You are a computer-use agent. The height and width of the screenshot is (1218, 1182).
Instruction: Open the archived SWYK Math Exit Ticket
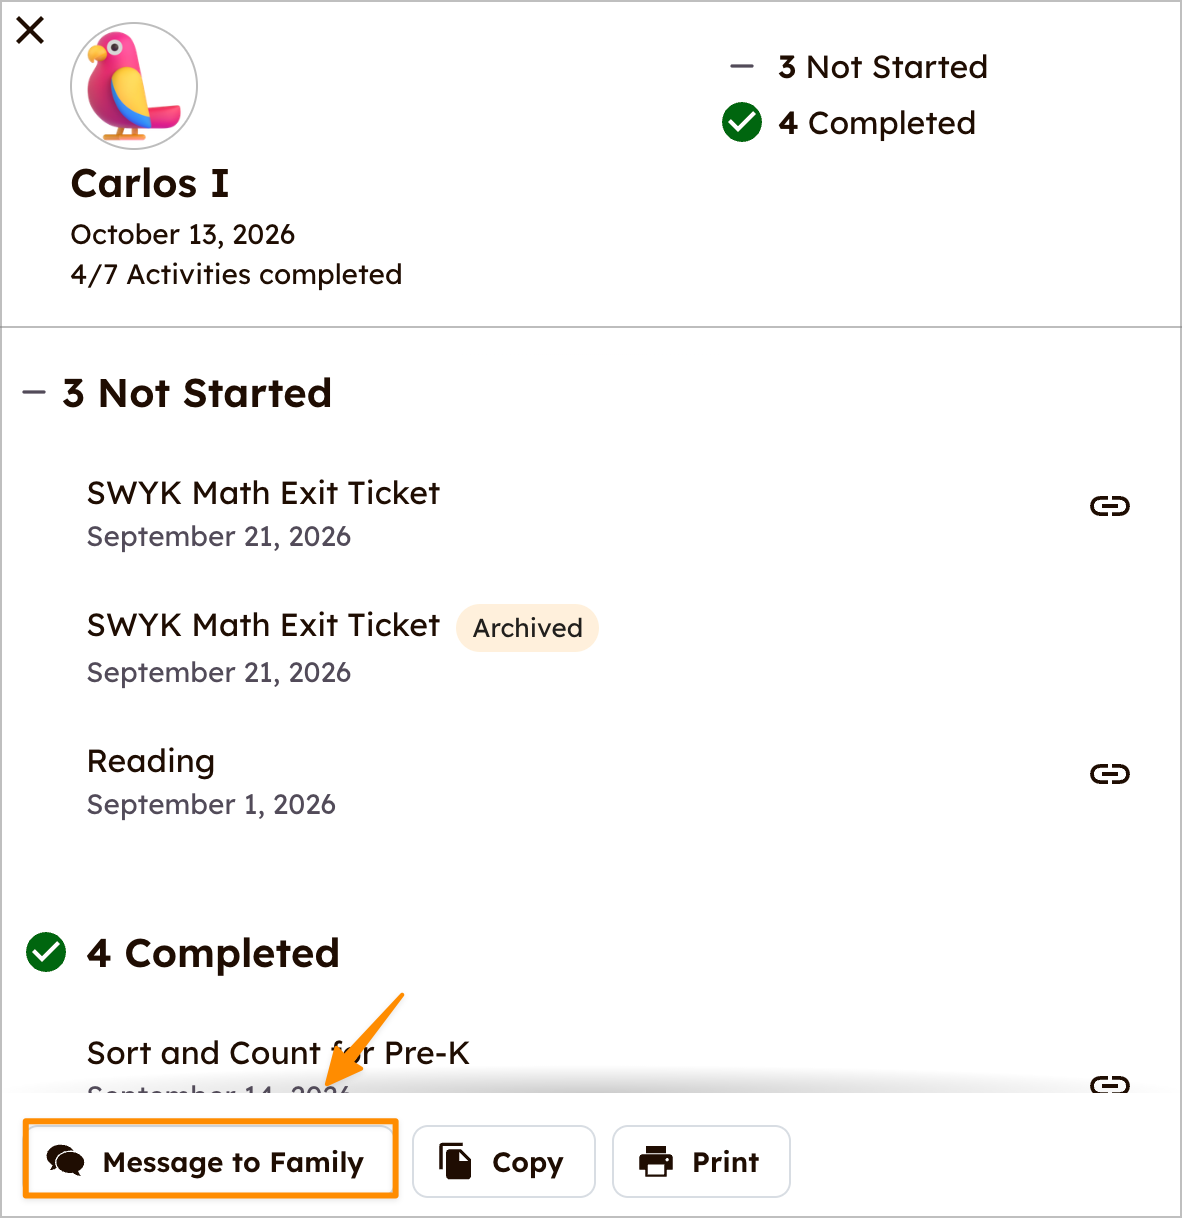click(x=263, y=626)
